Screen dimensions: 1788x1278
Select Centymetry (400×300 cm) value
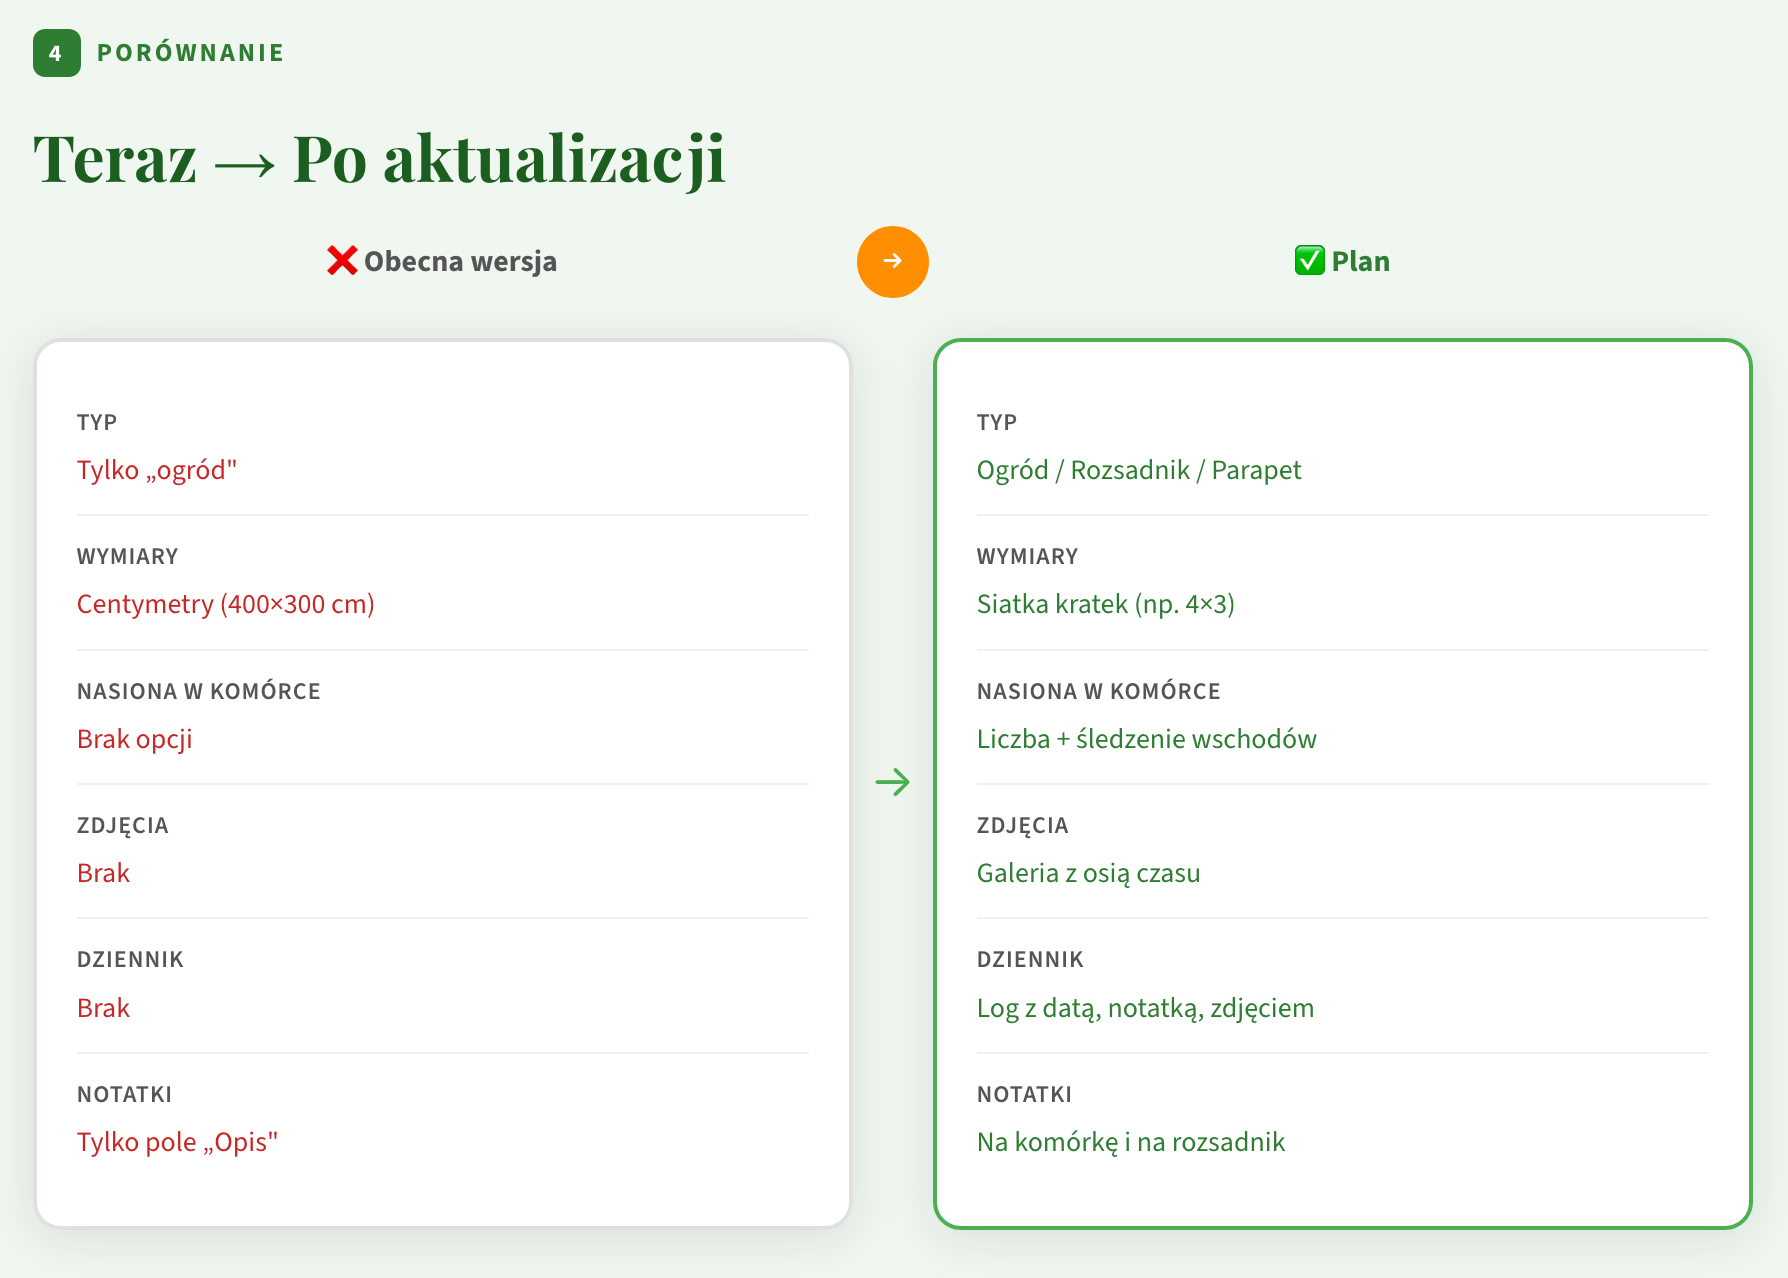point(225,604)
